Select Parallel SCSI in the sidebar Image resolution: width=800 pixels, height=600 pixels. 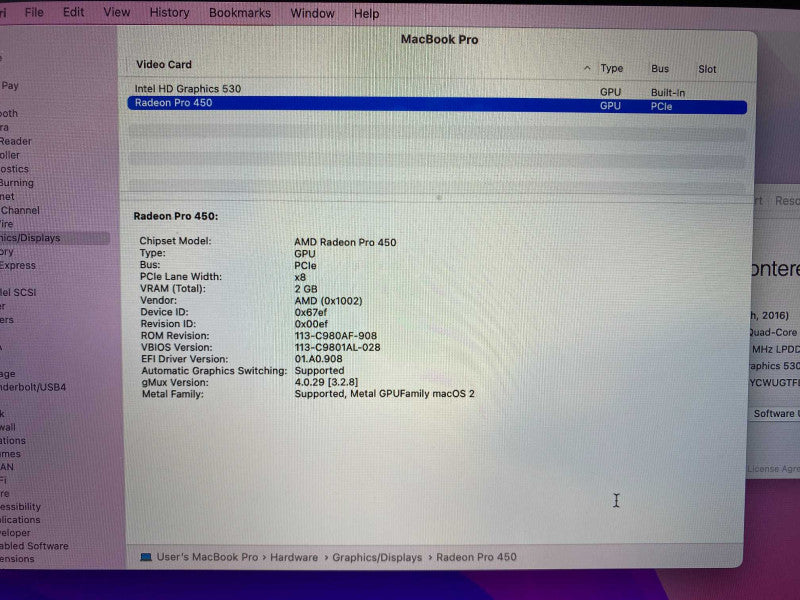18,292
